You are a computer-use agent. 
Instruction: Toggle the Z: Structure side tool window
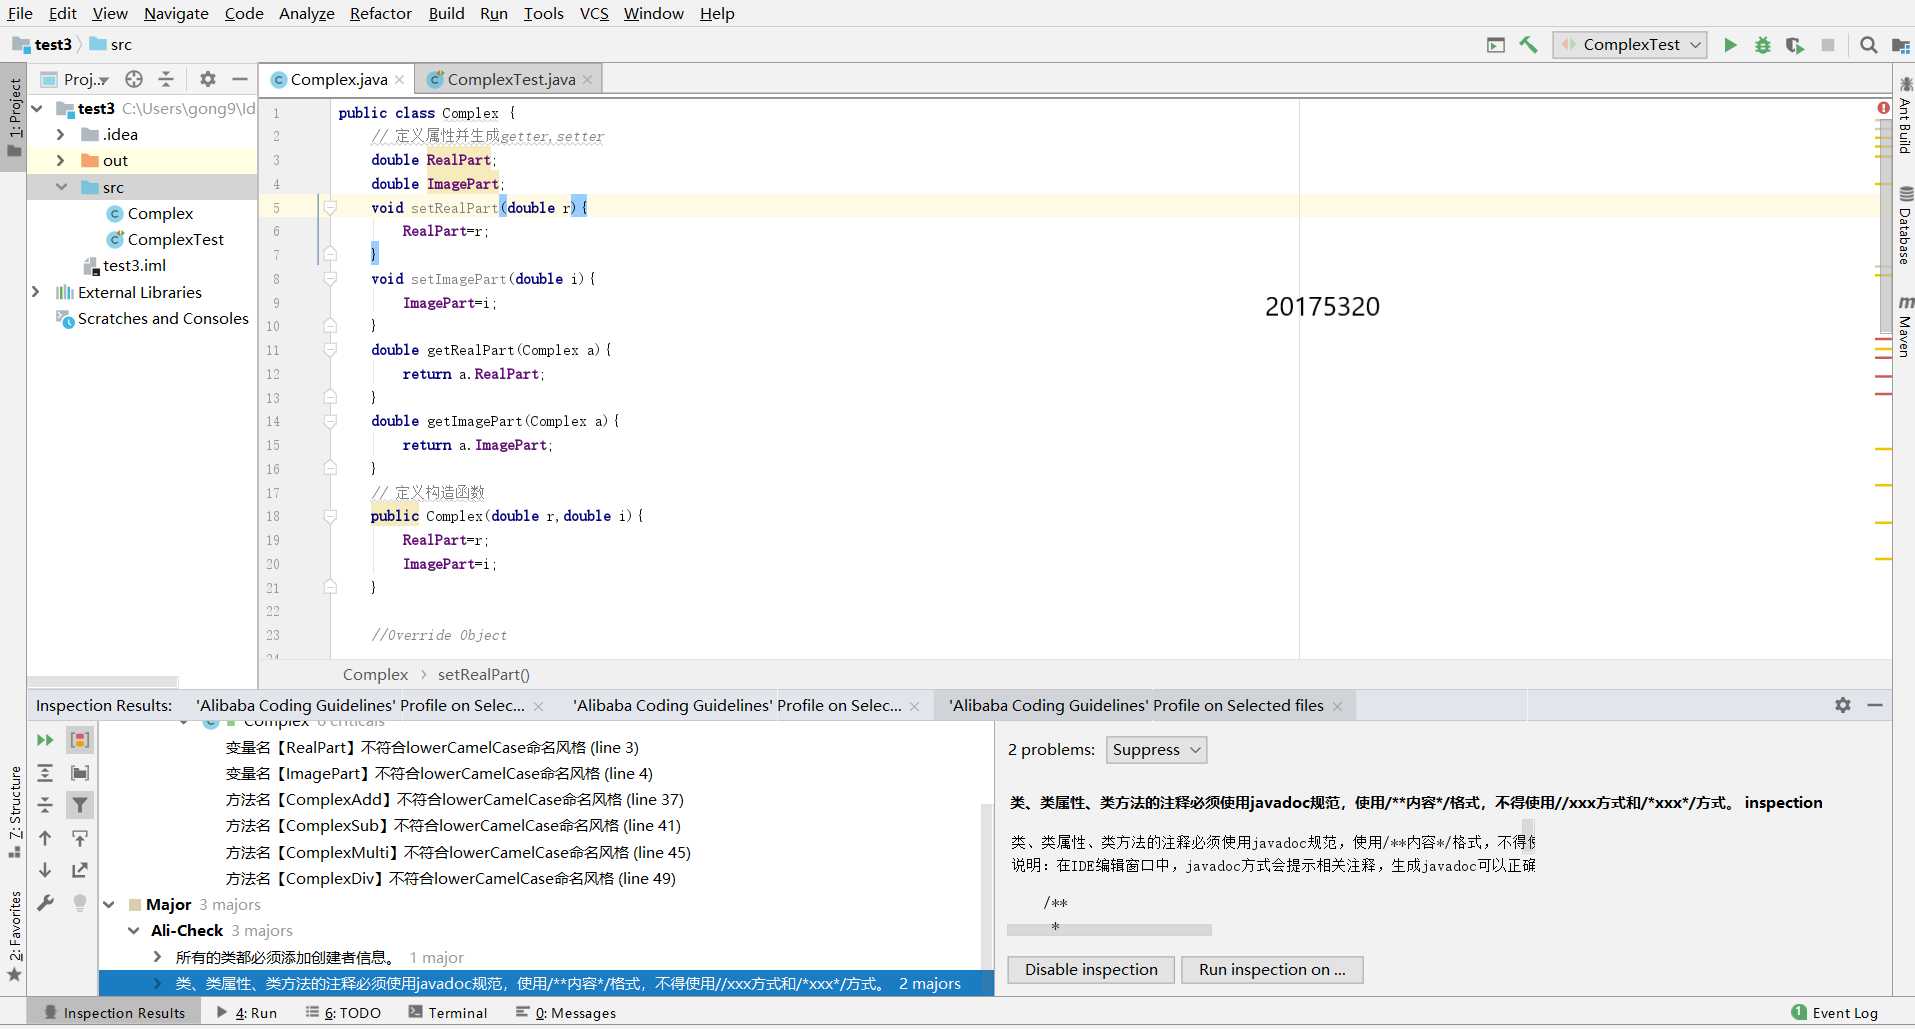pyautogui.click(x=14, y=812)
